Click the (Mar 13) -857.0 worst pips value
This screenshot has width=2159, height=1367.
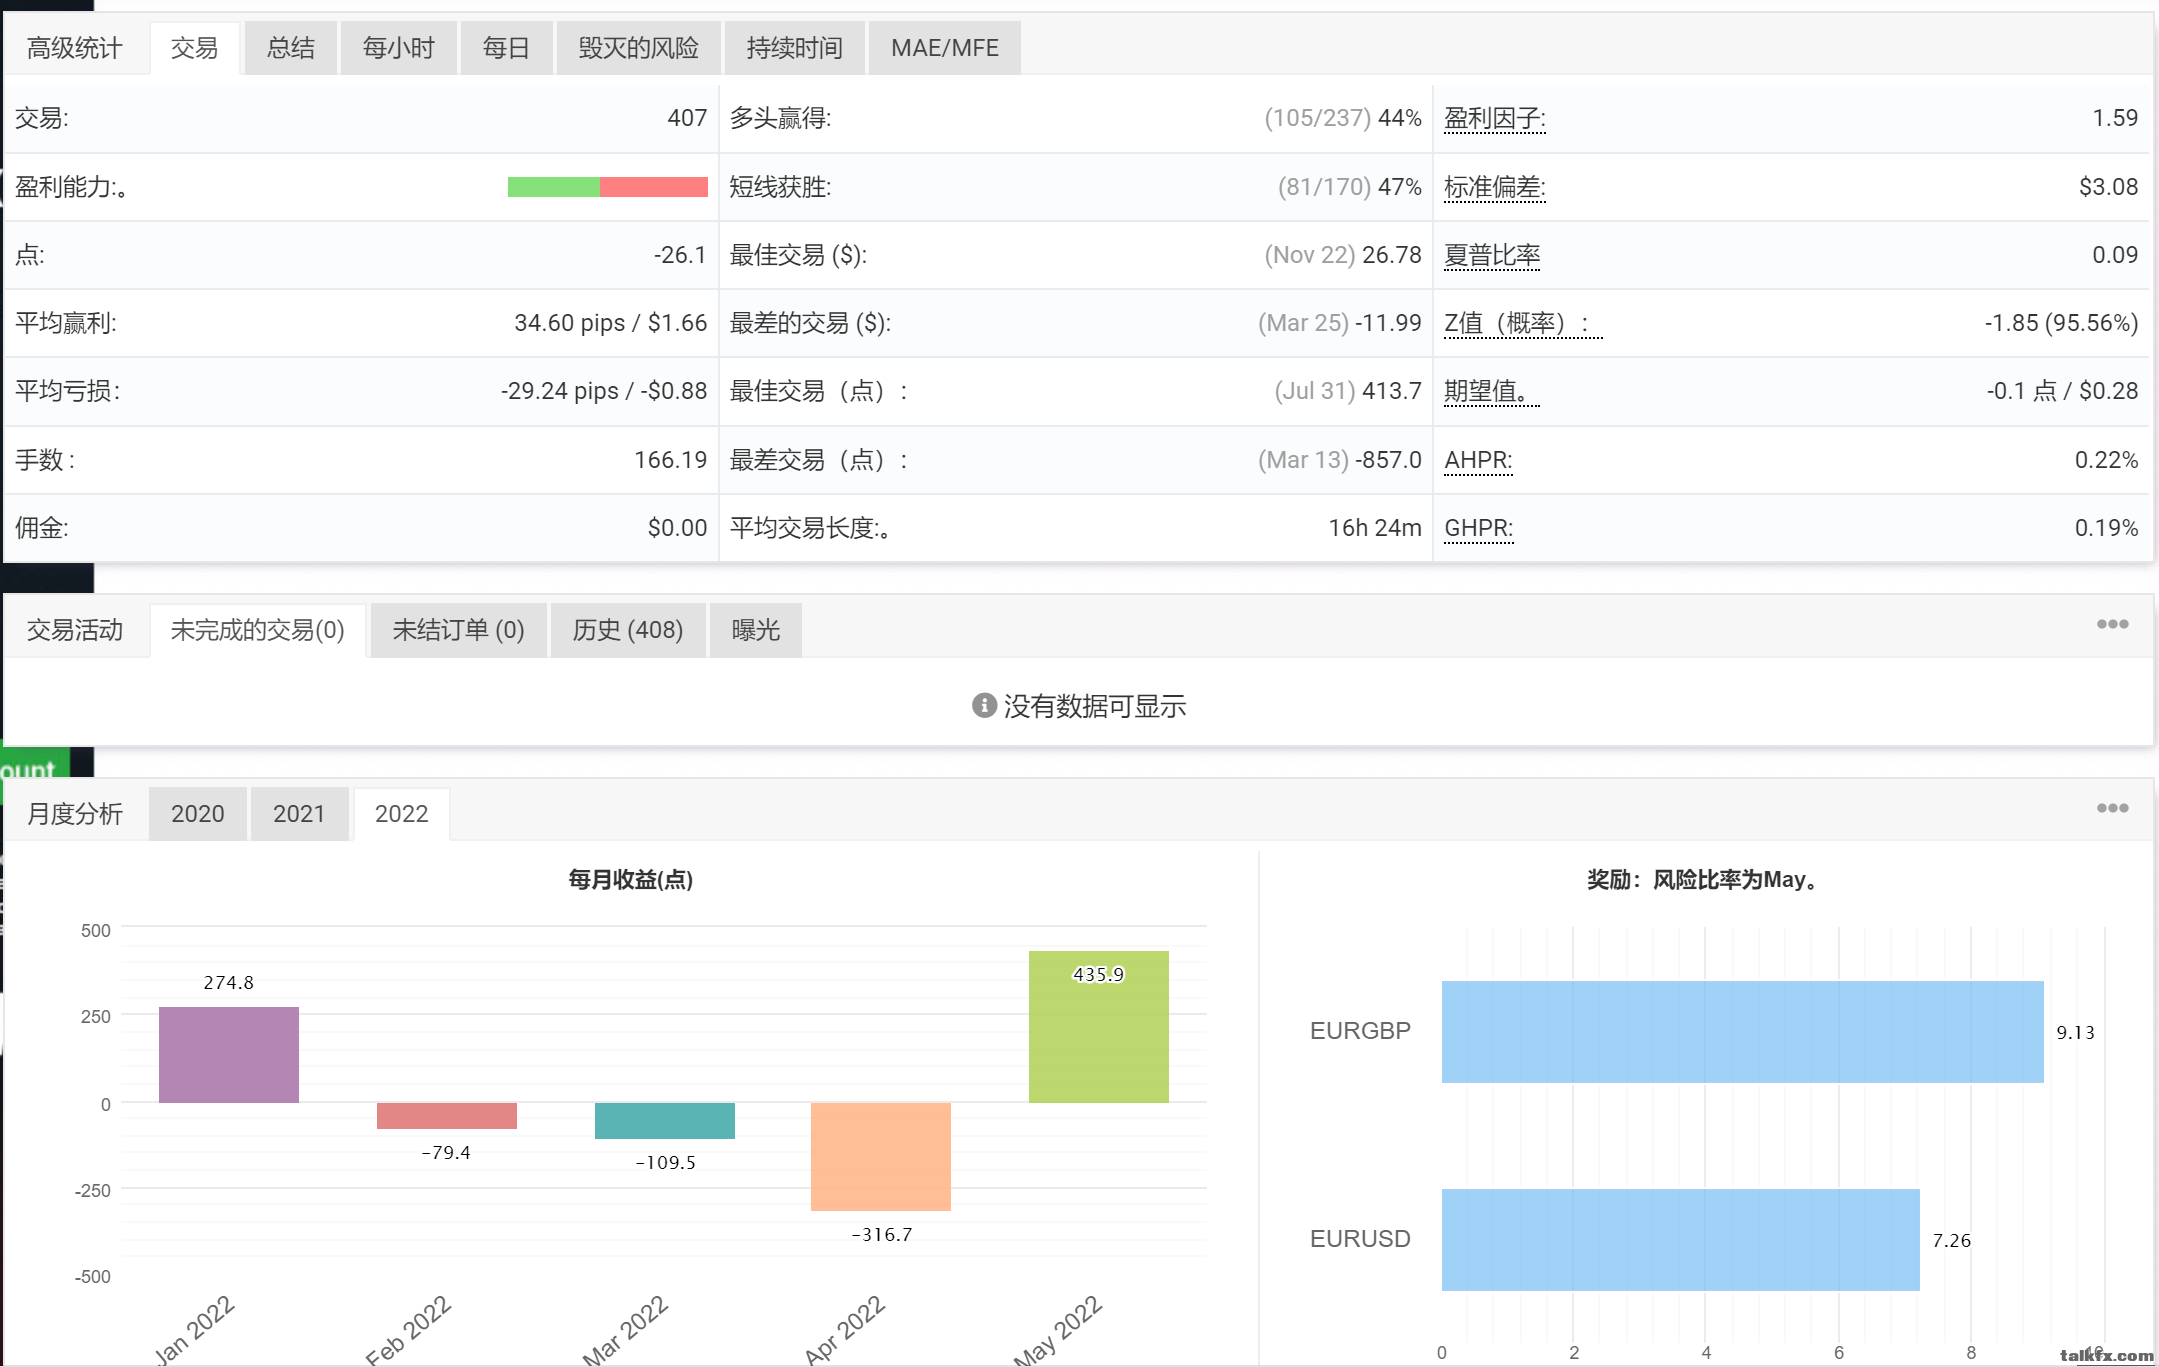pos(1340,460)
